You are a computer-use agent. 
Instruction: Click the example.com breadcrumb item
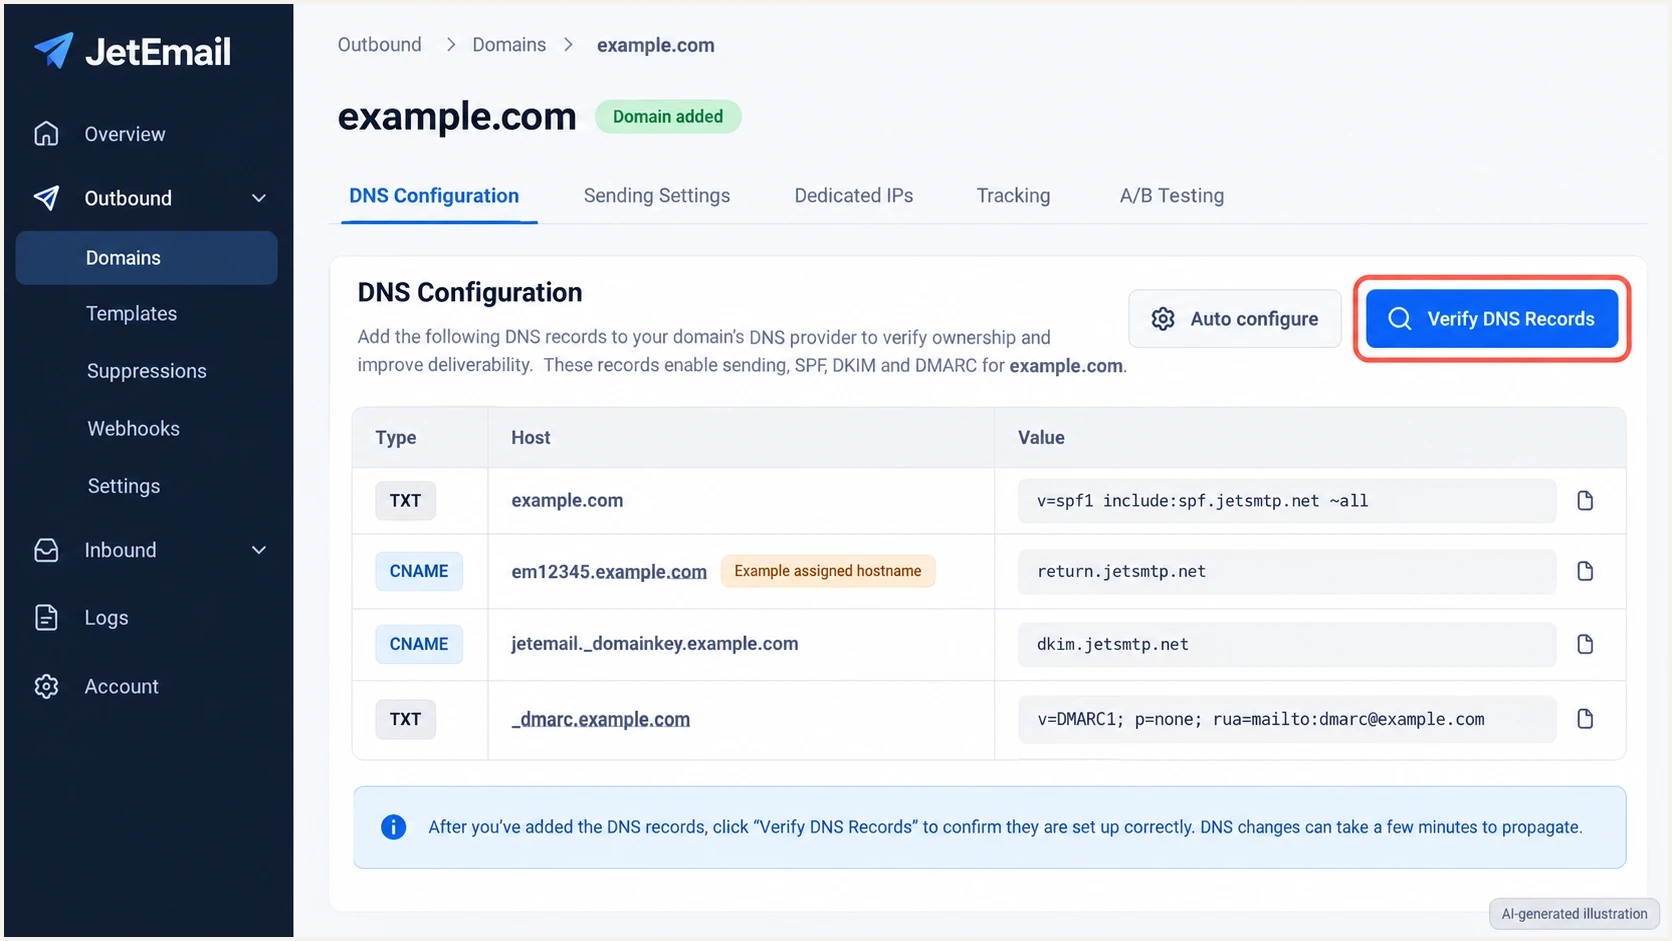(x=656, y=46)
